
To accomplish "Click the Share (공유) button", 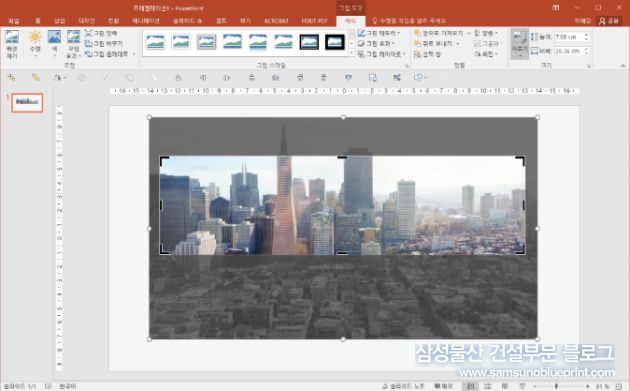I will point(609,21).
